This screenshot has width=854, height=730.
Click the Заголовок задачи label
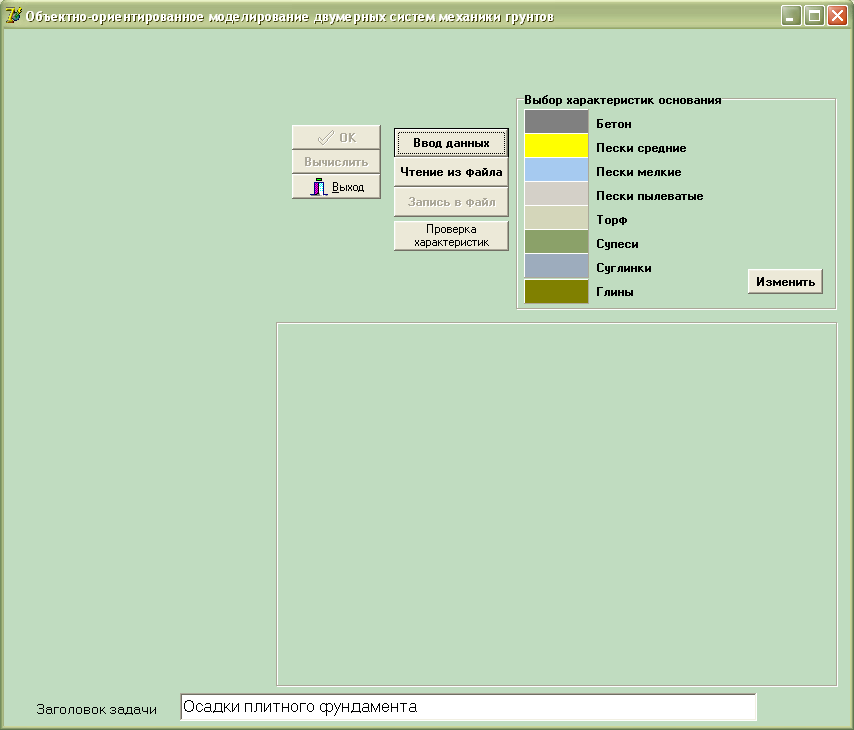tap(96, 709)
